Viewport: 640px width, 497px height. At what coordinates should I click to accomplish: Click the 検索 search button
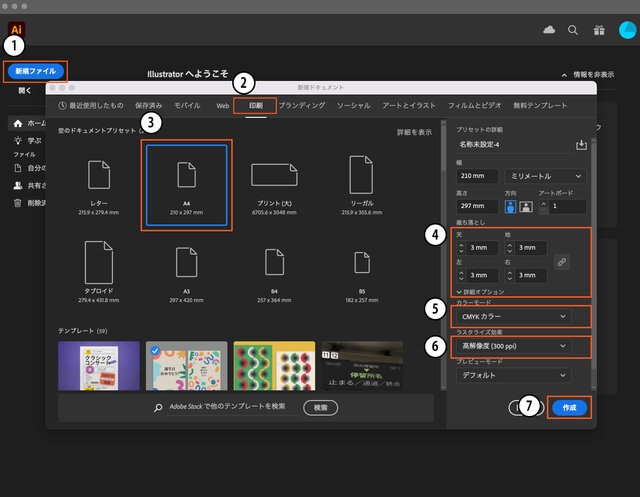point(320,408)
